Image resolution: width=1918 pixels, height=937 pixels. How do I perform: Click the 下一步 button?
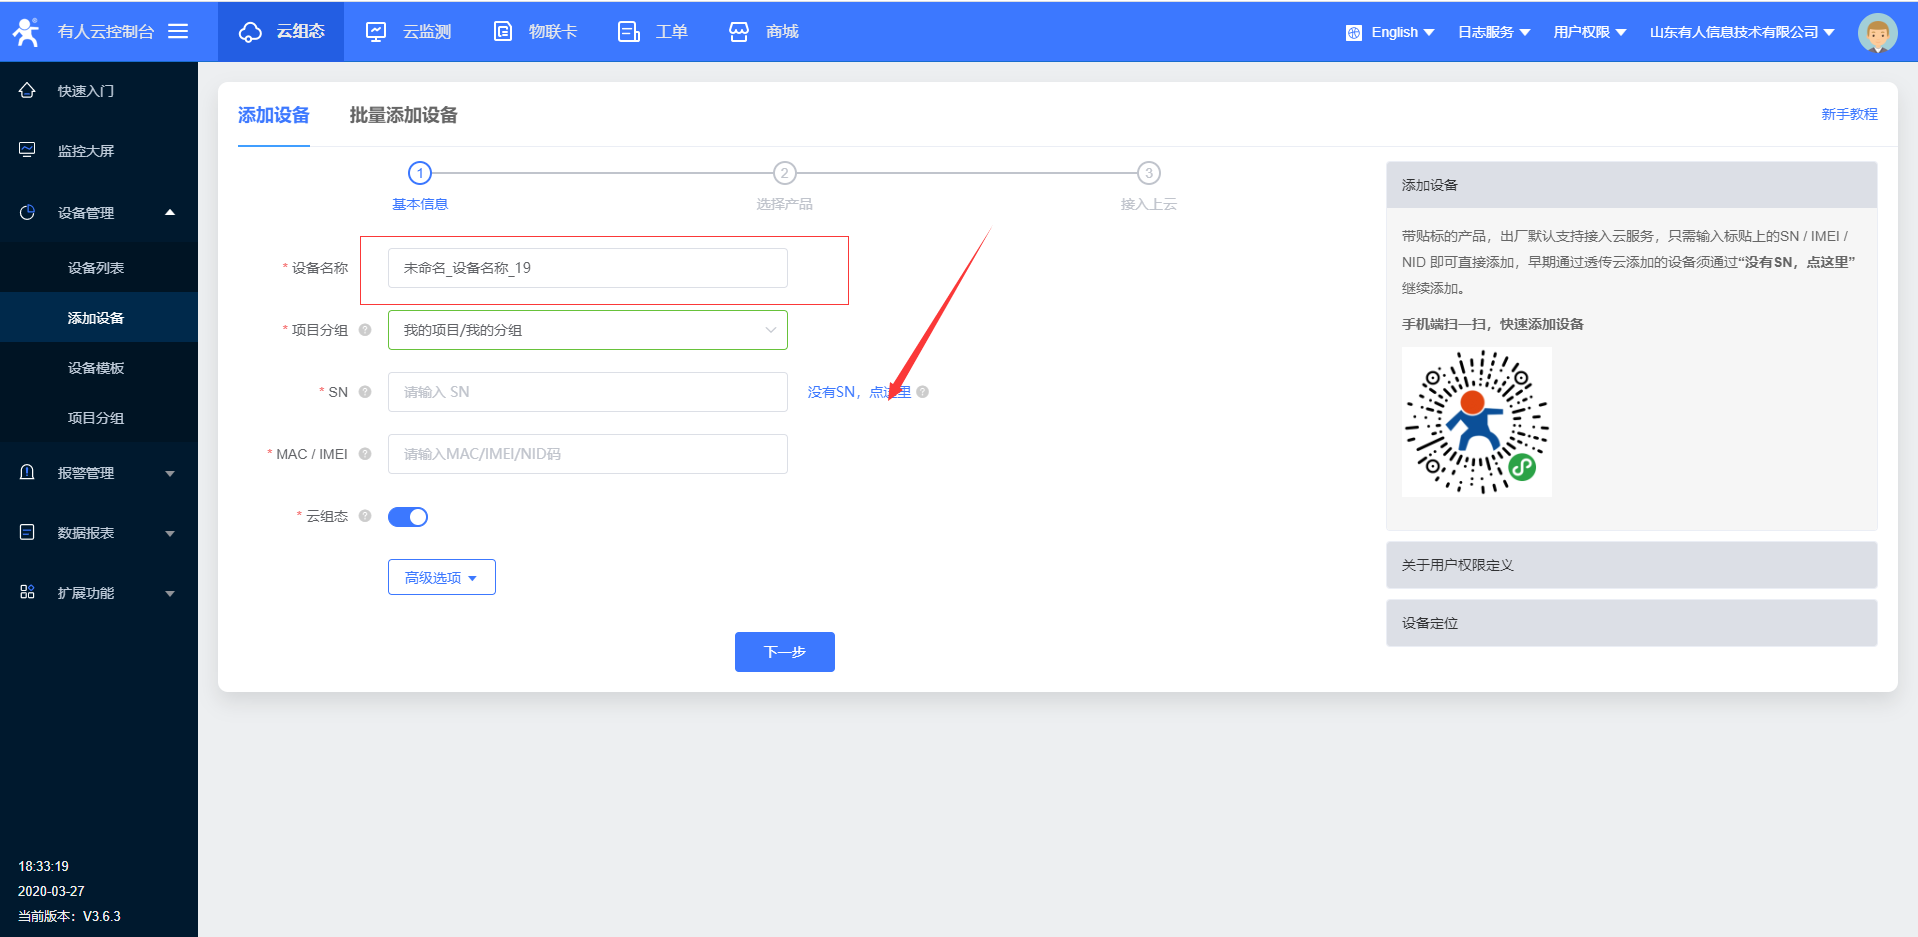coord(784,652)
